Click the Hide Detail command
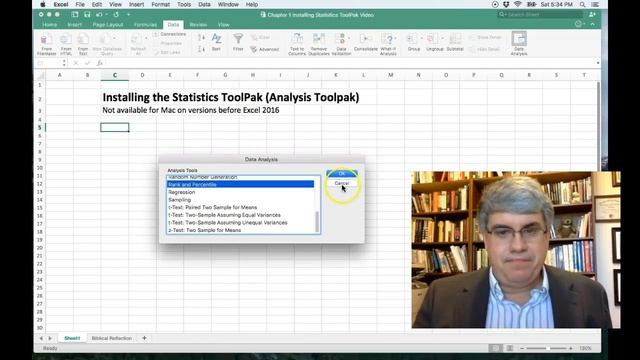 click(484, 49)
